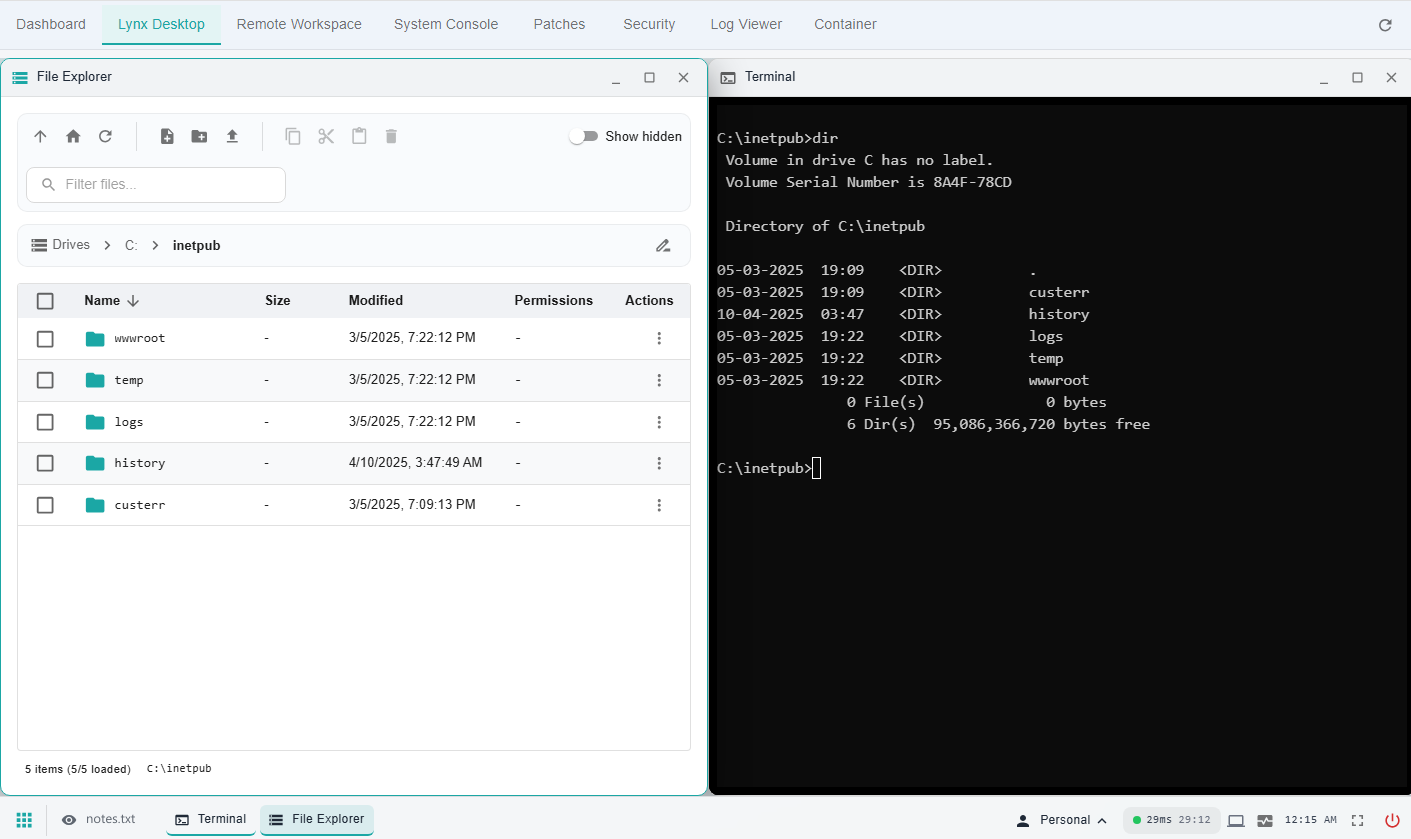This screenshot has height=839, width=1411.
Task: Select the Lynx Desktop tab
Action: tap(161, 24)
